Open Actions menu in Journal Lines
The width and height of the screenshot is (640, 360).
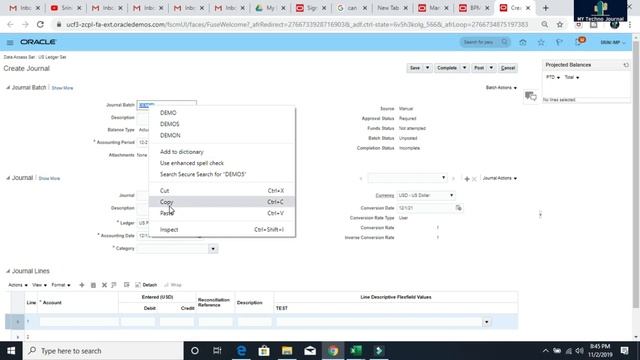pyautogui.click(x=18, y=285)
